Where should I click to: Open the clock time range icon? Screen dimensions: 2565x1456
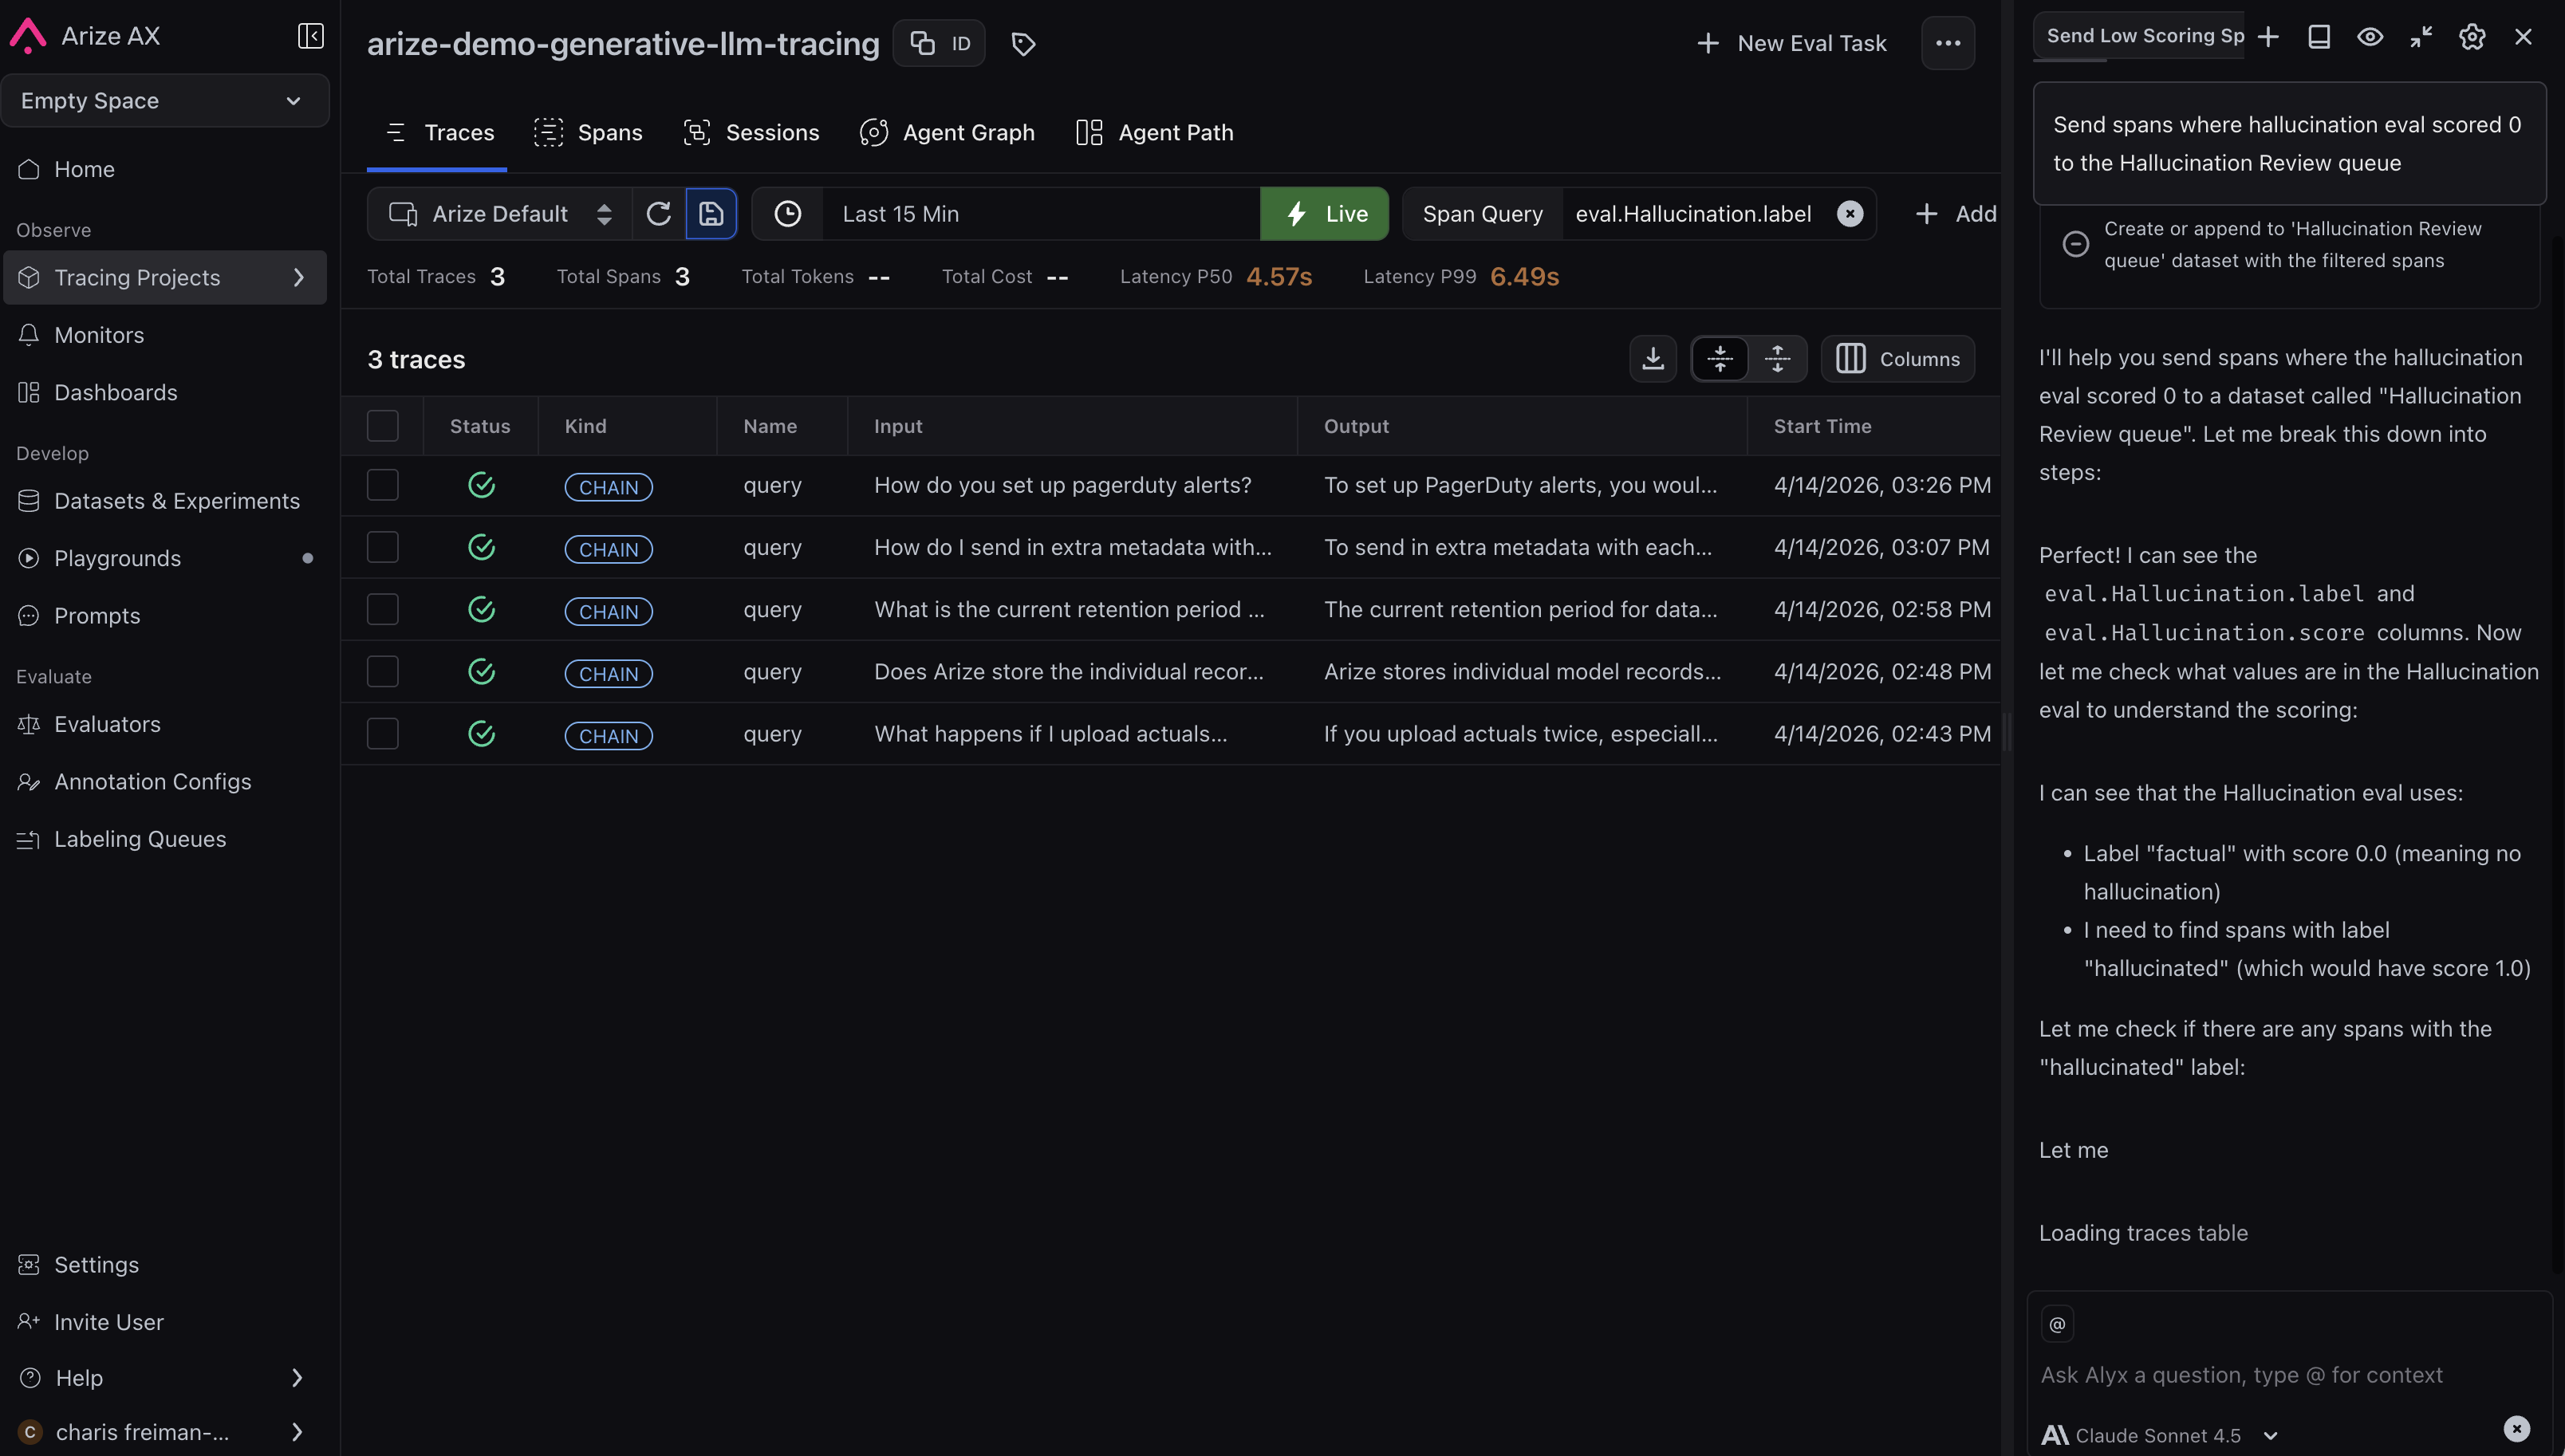pyautogui.click(x=788, y=214)
